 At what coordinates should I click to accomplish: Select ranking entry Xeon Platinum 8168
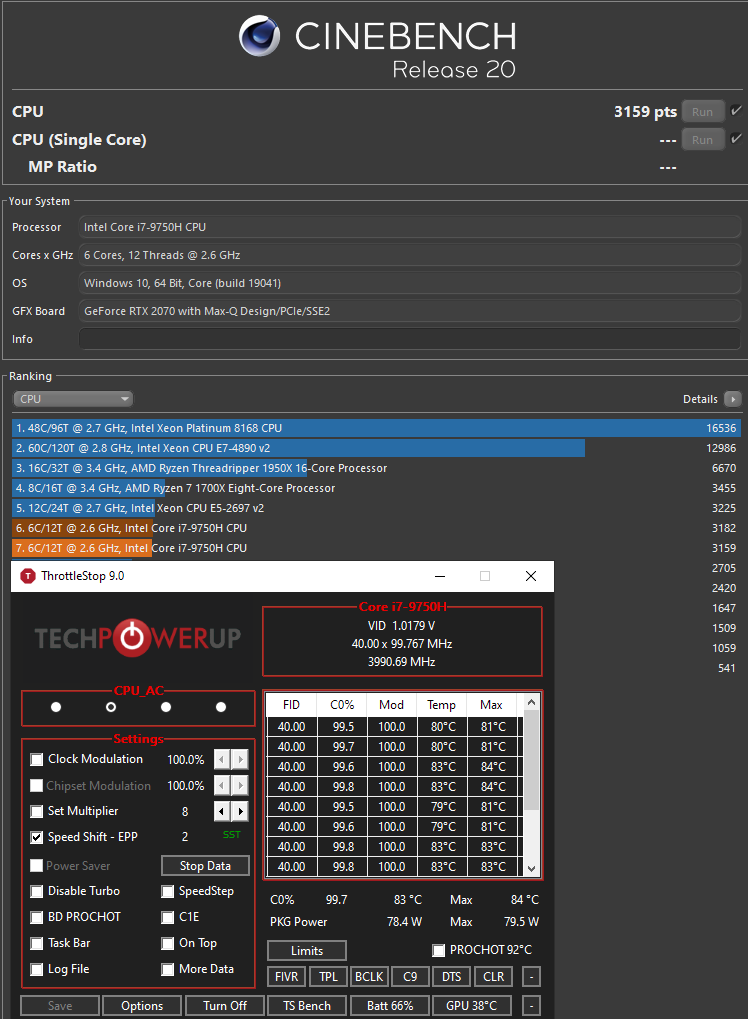tap(376, 428)
